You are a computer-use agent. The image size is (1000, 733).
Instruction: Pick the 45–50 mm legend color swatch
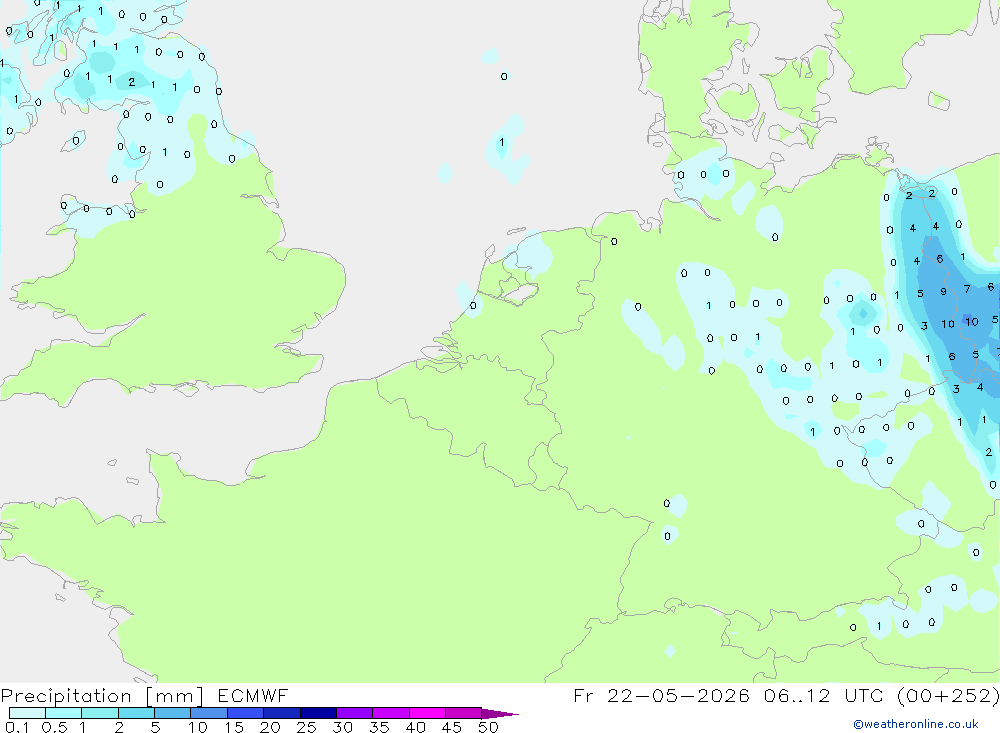[464, 713]
